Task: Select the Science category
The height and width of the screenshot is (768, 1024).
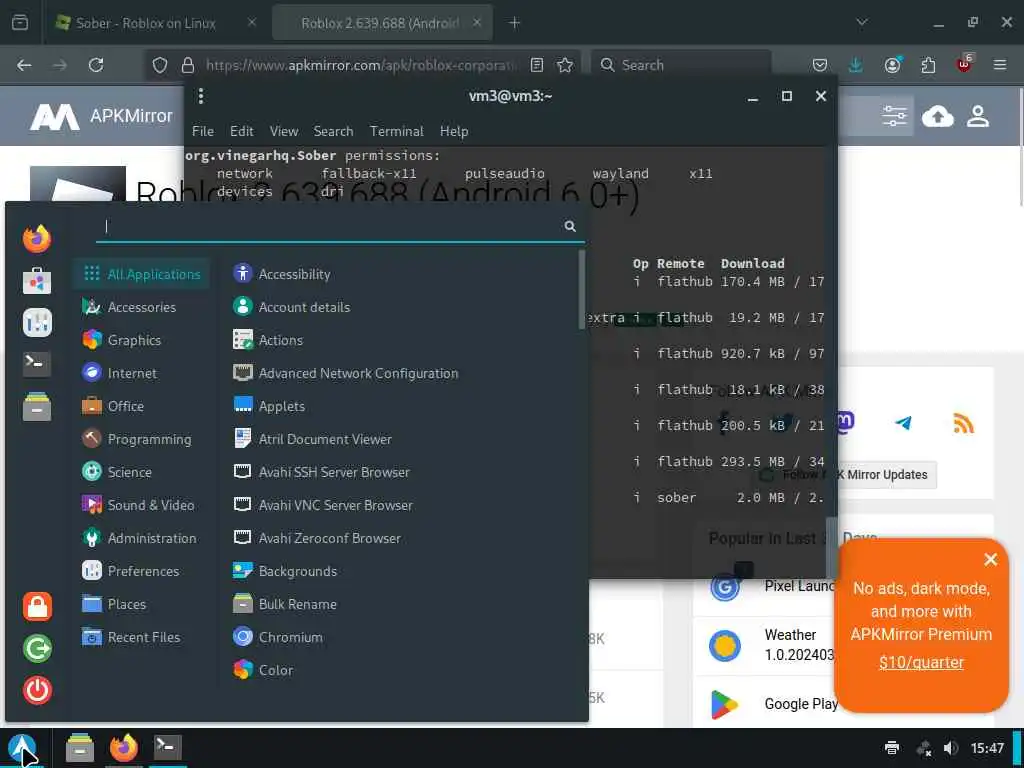Action: pos(142,472)
